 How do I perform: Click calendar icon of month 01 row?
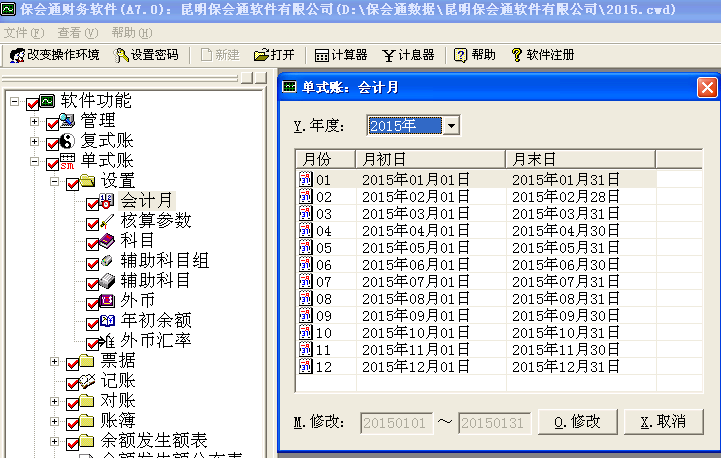coord(305,179)
